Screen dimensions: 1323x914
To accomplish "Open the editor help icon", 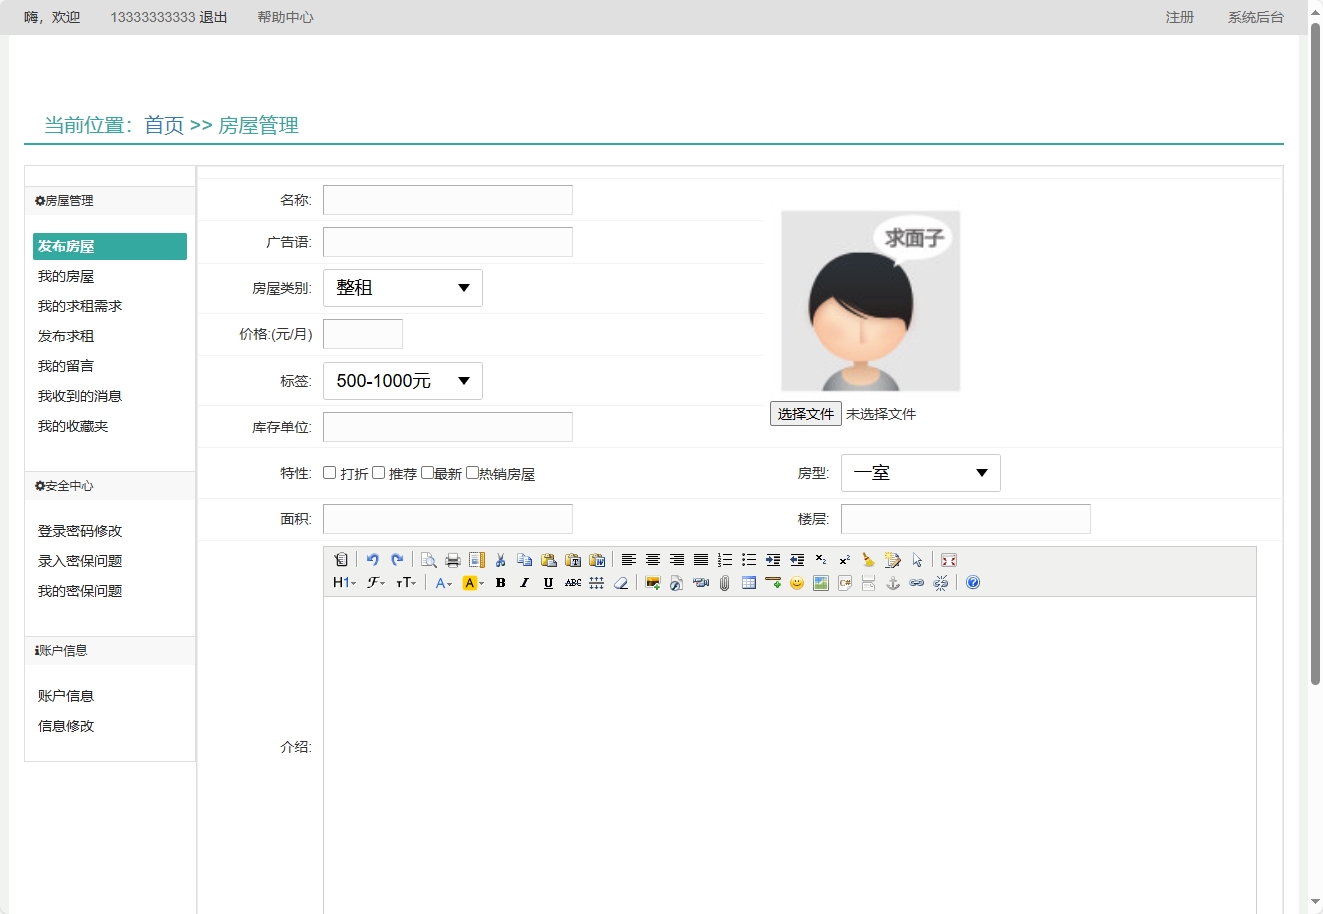I will 972,582.
